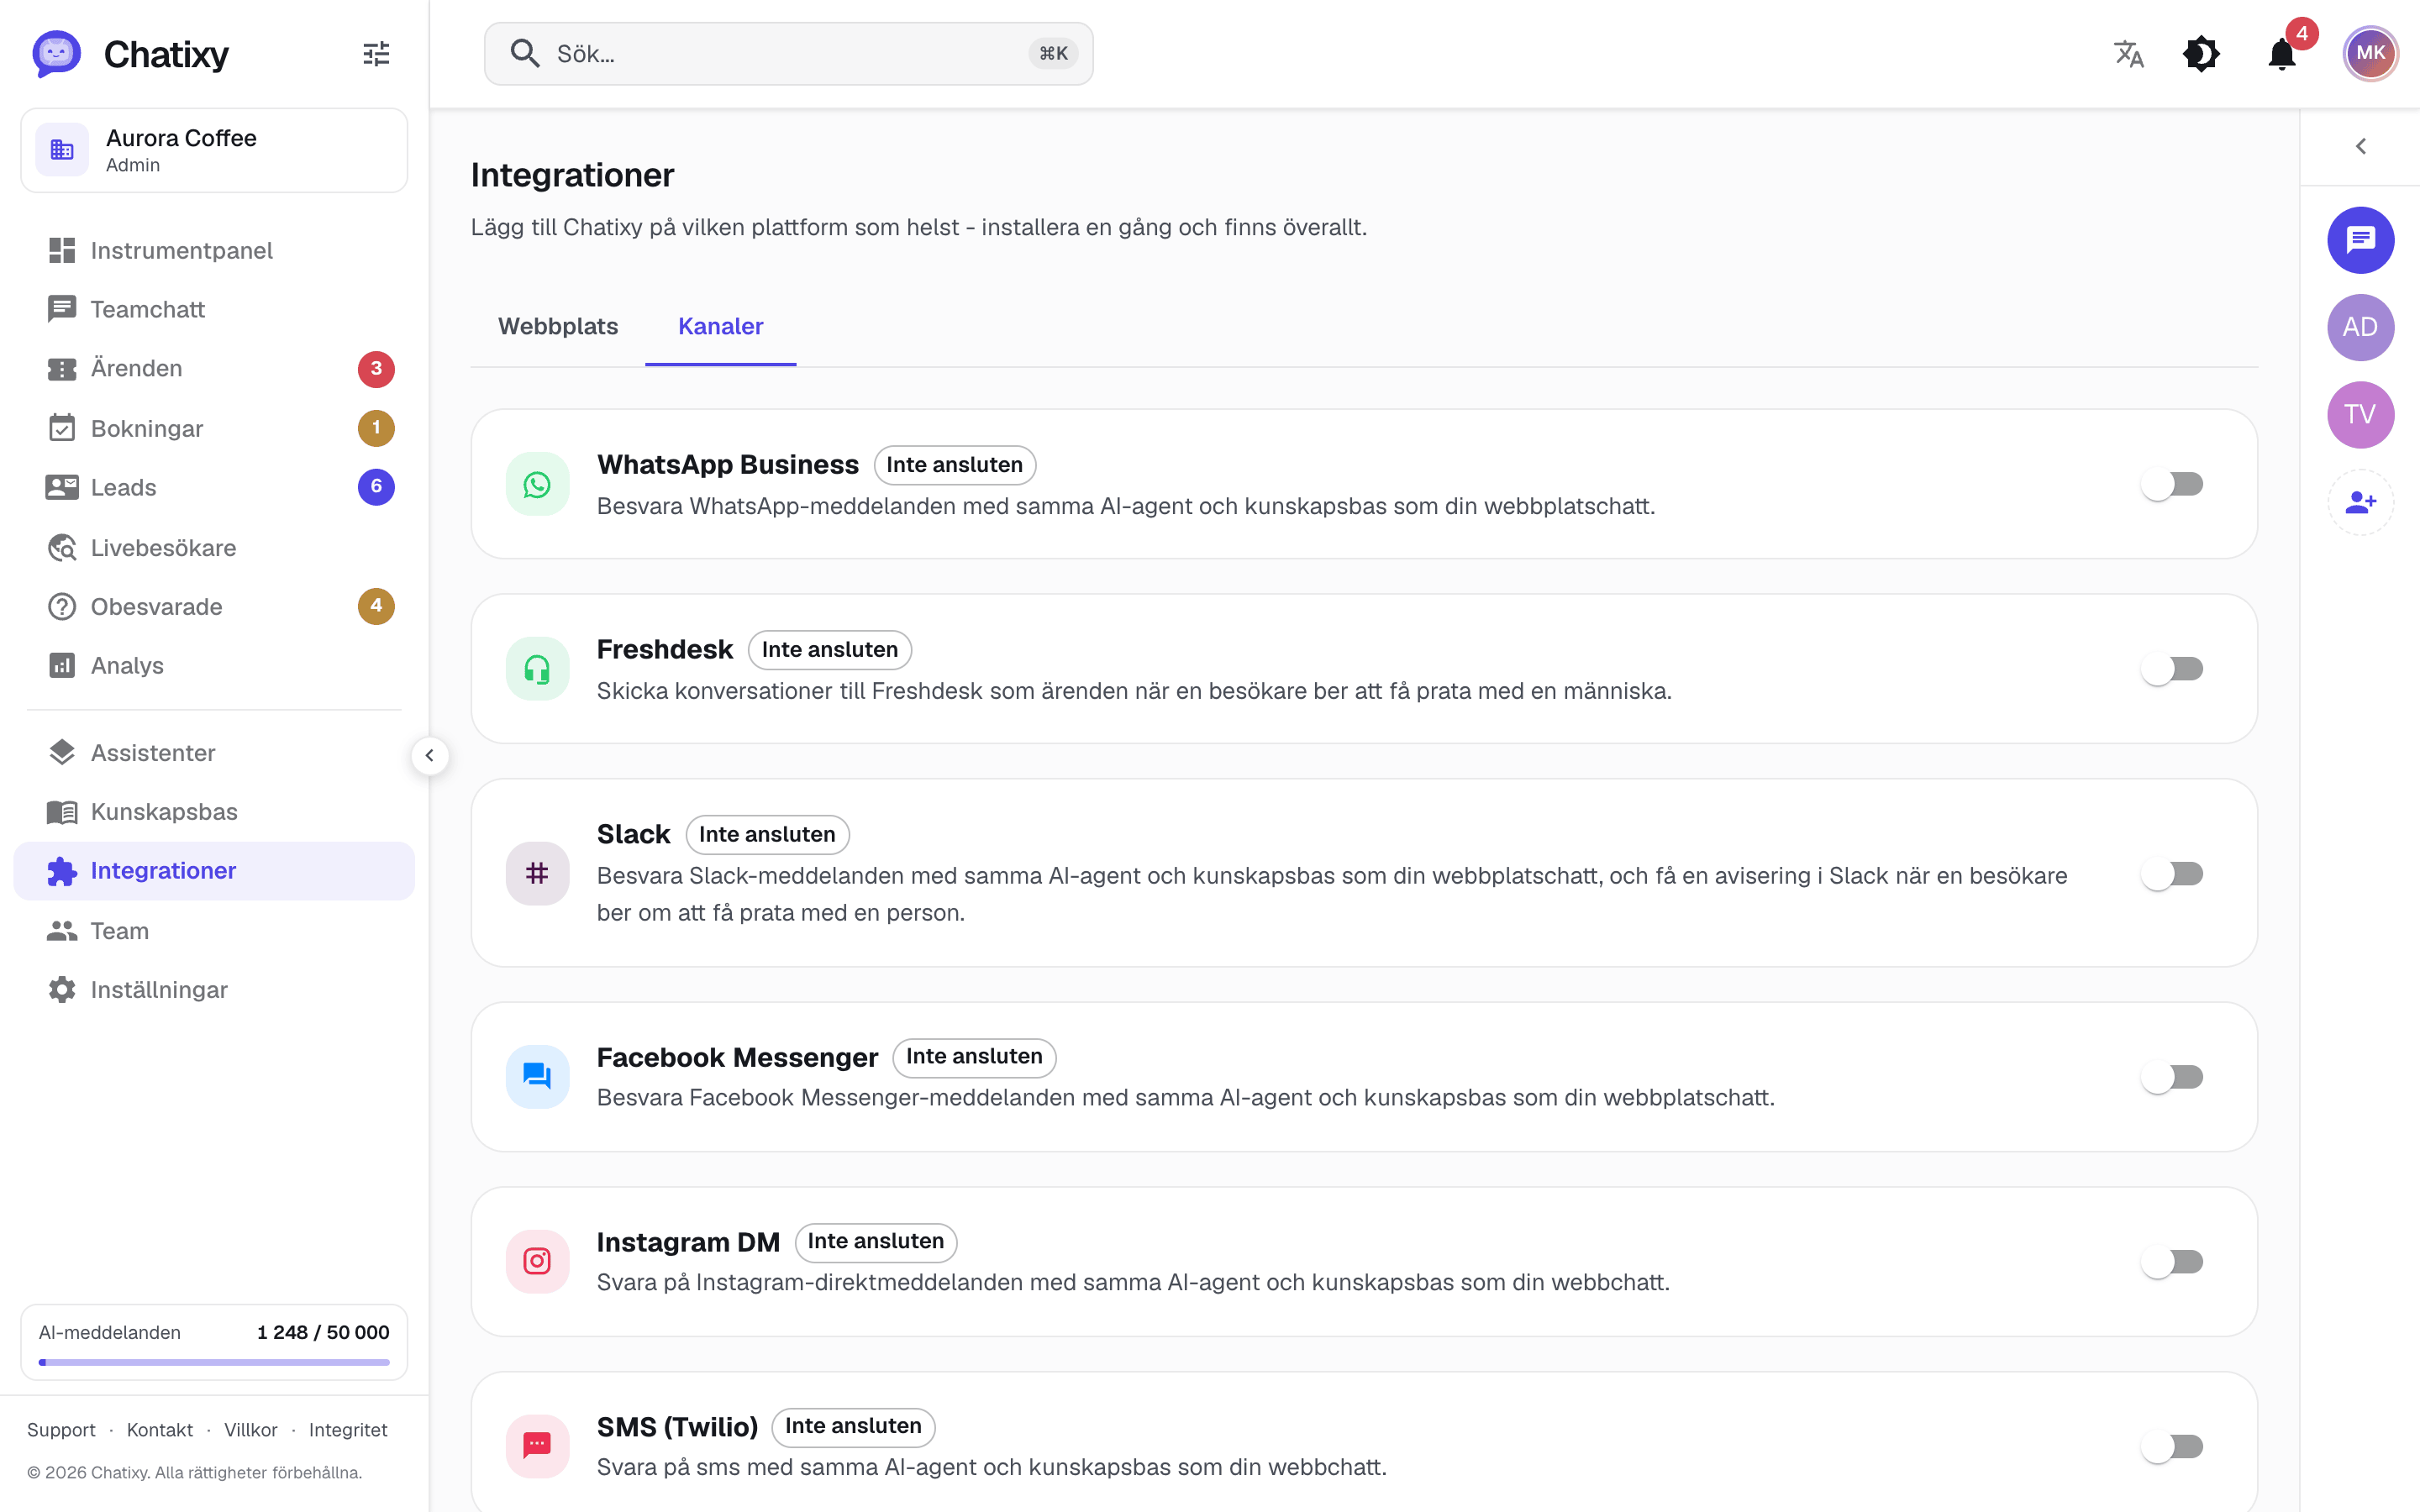Click the Bokningar badge showing 1
This screenshot has width=2420, height=1512.
pyautogui.click(x=376, y=428)
